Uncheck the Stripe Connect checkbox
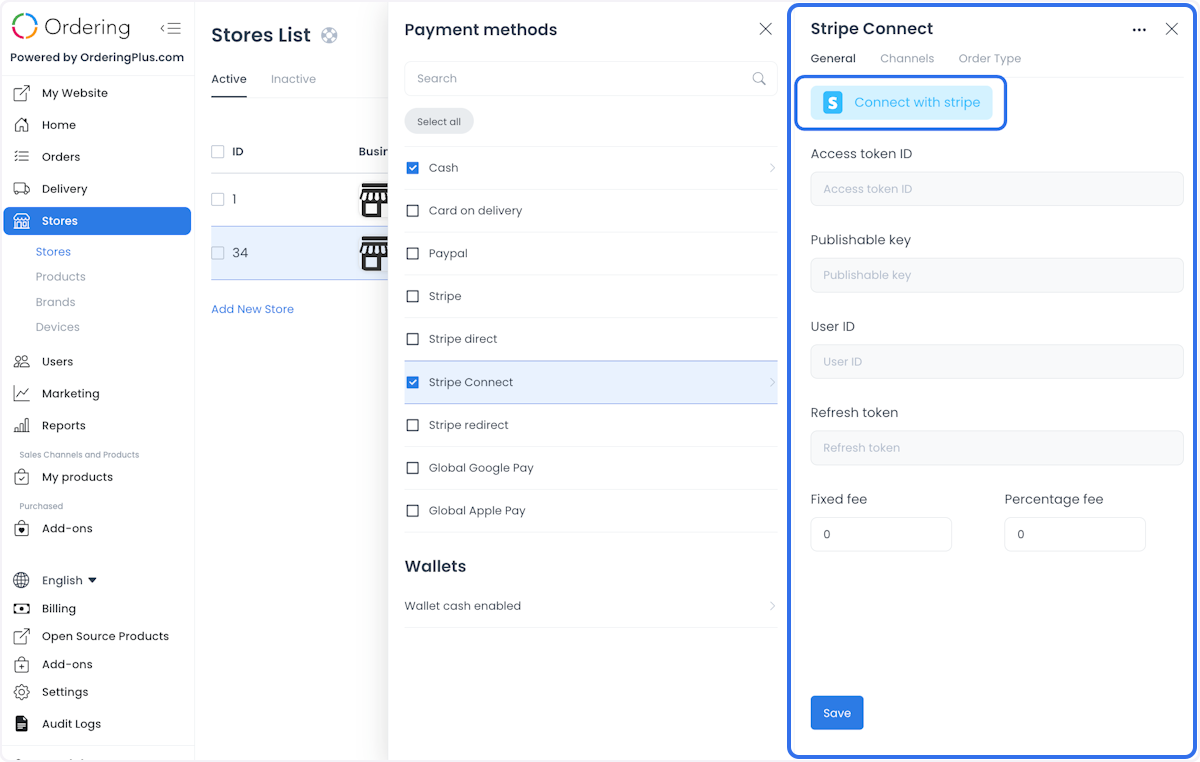The image size is (1200, 762). click(413, 382)
